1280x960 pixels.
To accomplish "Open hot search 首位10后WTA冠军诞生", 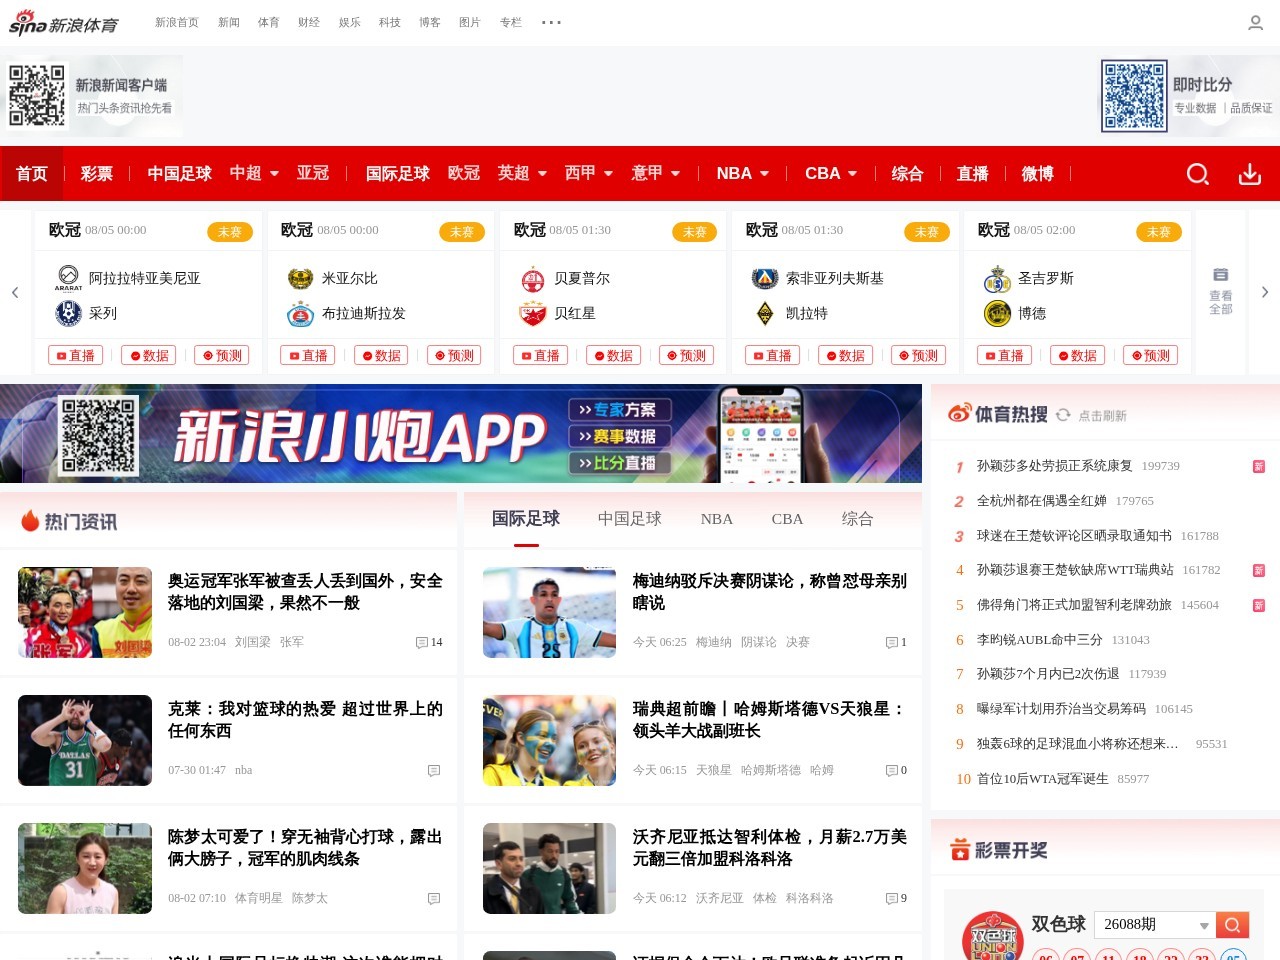I will pyautogui.click(x=1043, y=779).
